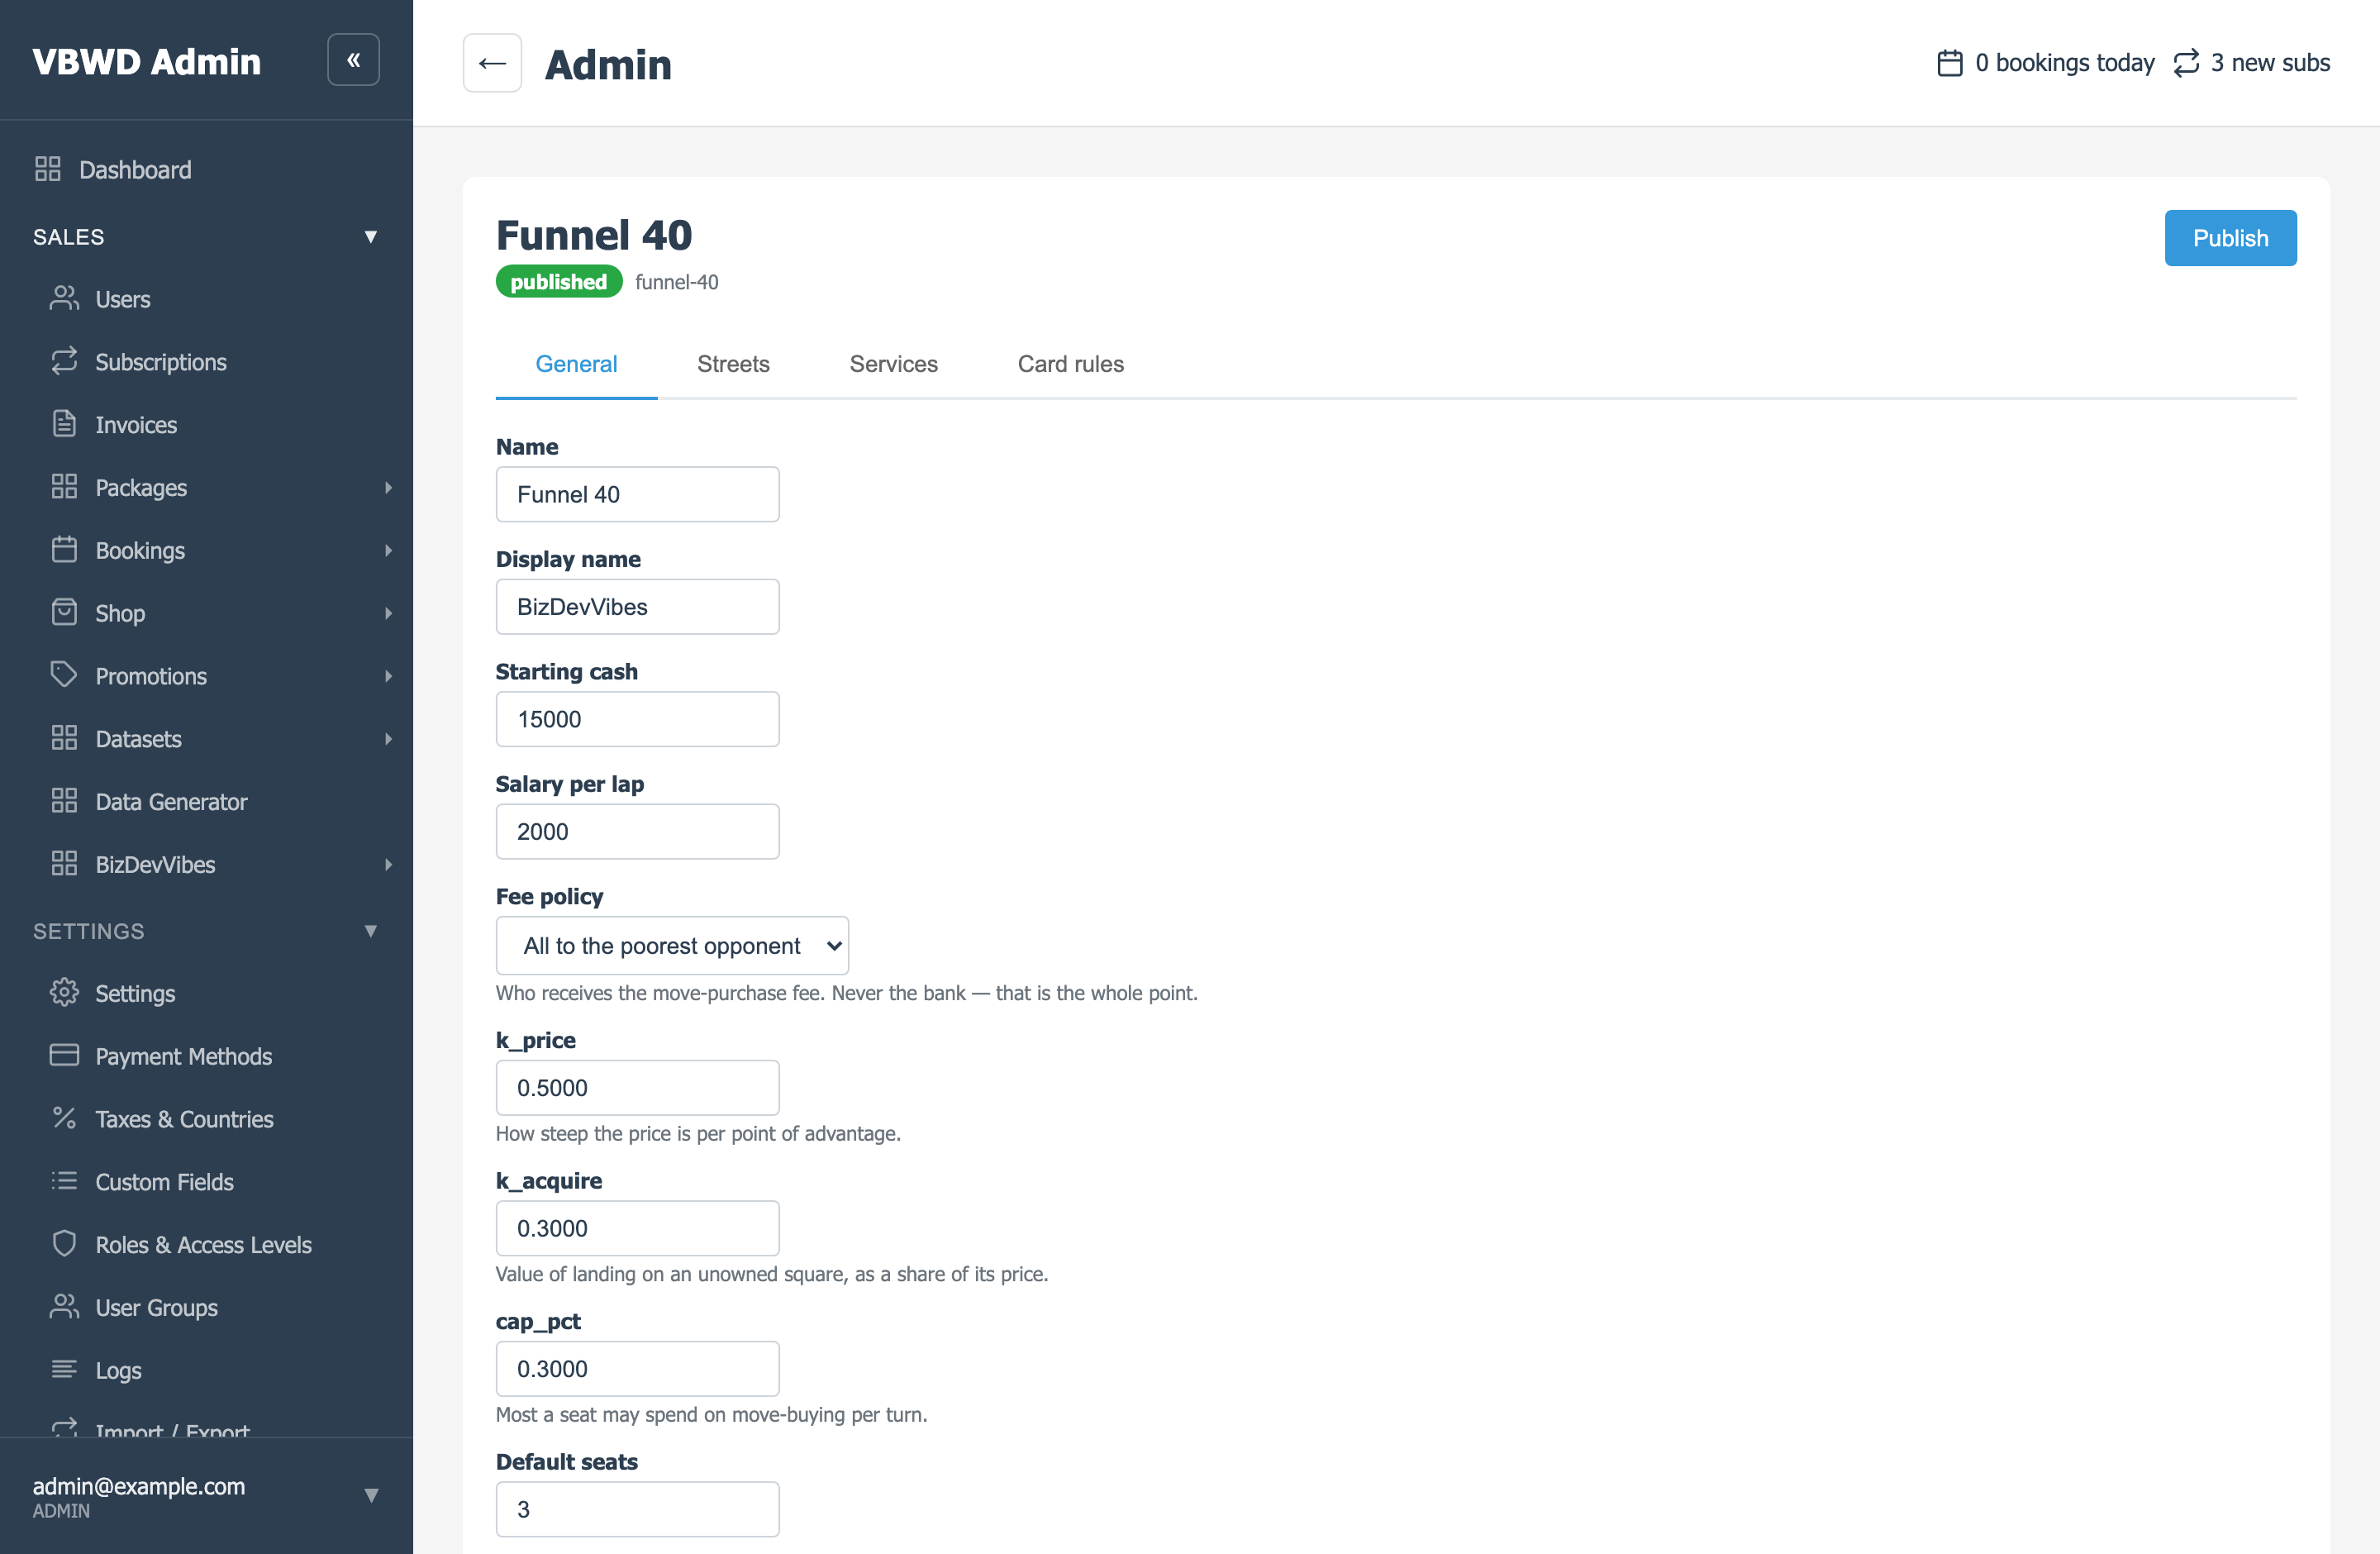Expand the Promotions submenu arrow
This screenshot has width=2380, height=1554.
[x=388, y=676]
